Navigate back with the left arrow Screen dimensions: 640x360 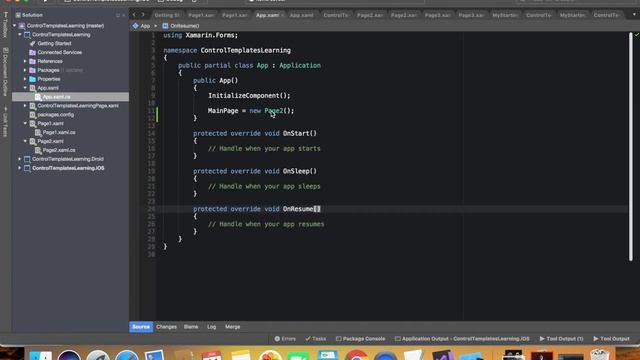click(x=134, y=15)
